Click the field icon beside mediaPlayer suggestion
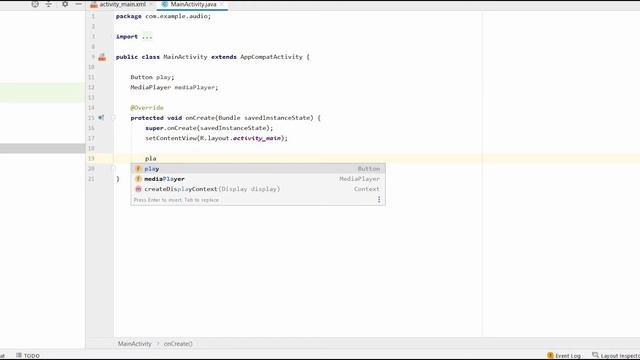 point(138,179)
